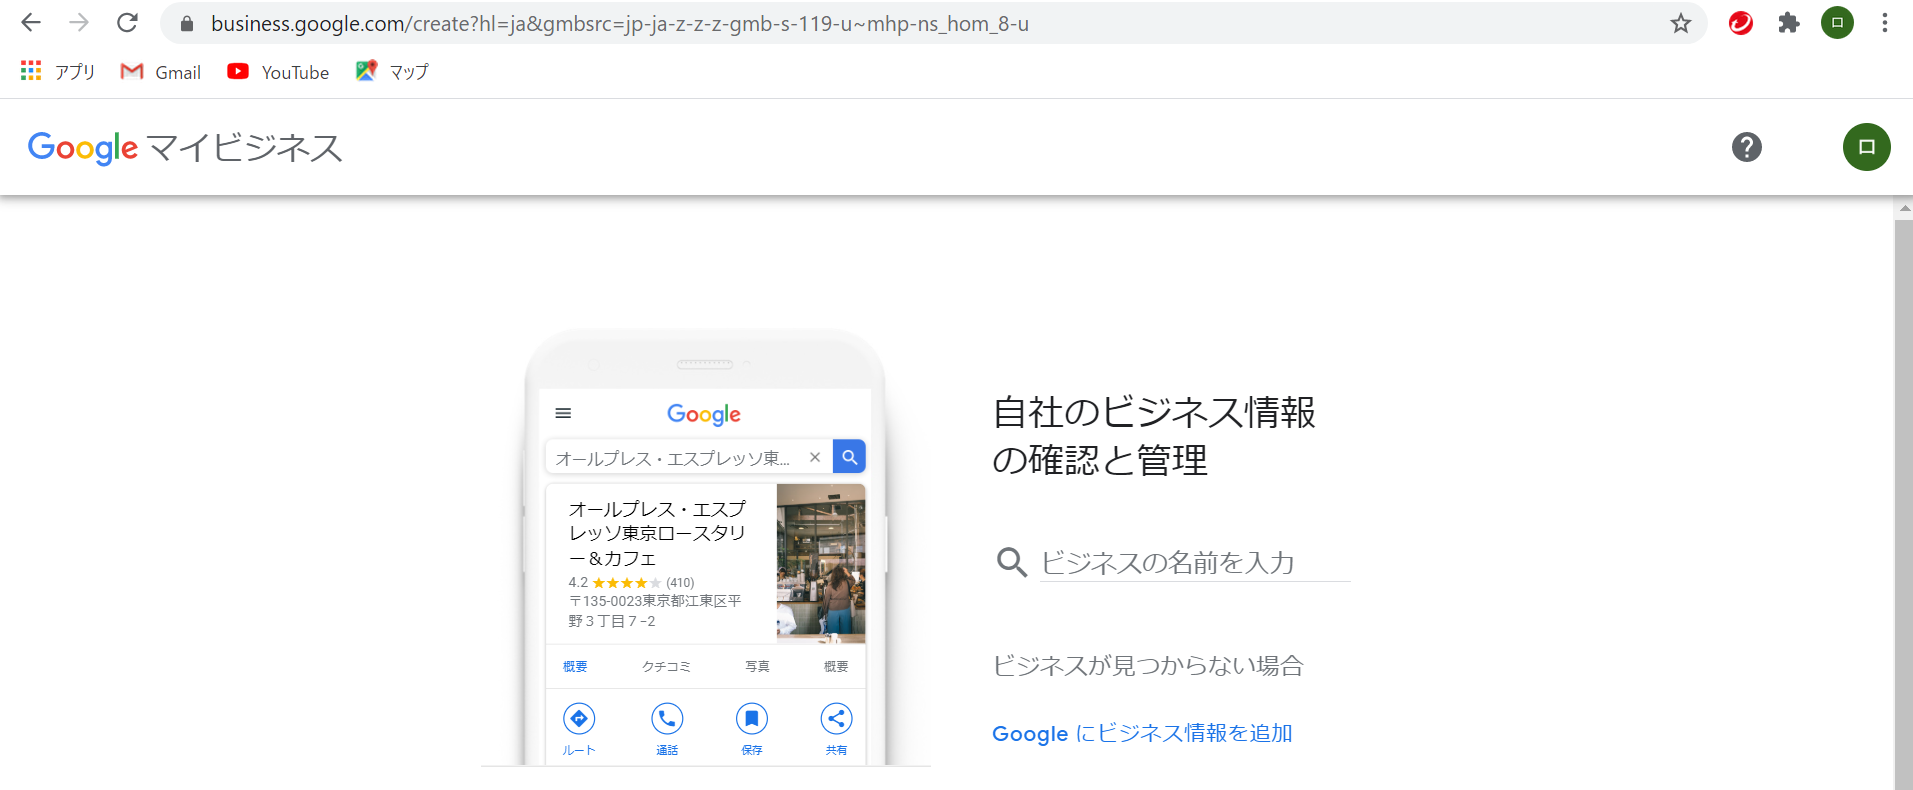Click the ルート directions icon
Image resolution: width=1913 pixels, height=790 pixels.
point(579,718)
